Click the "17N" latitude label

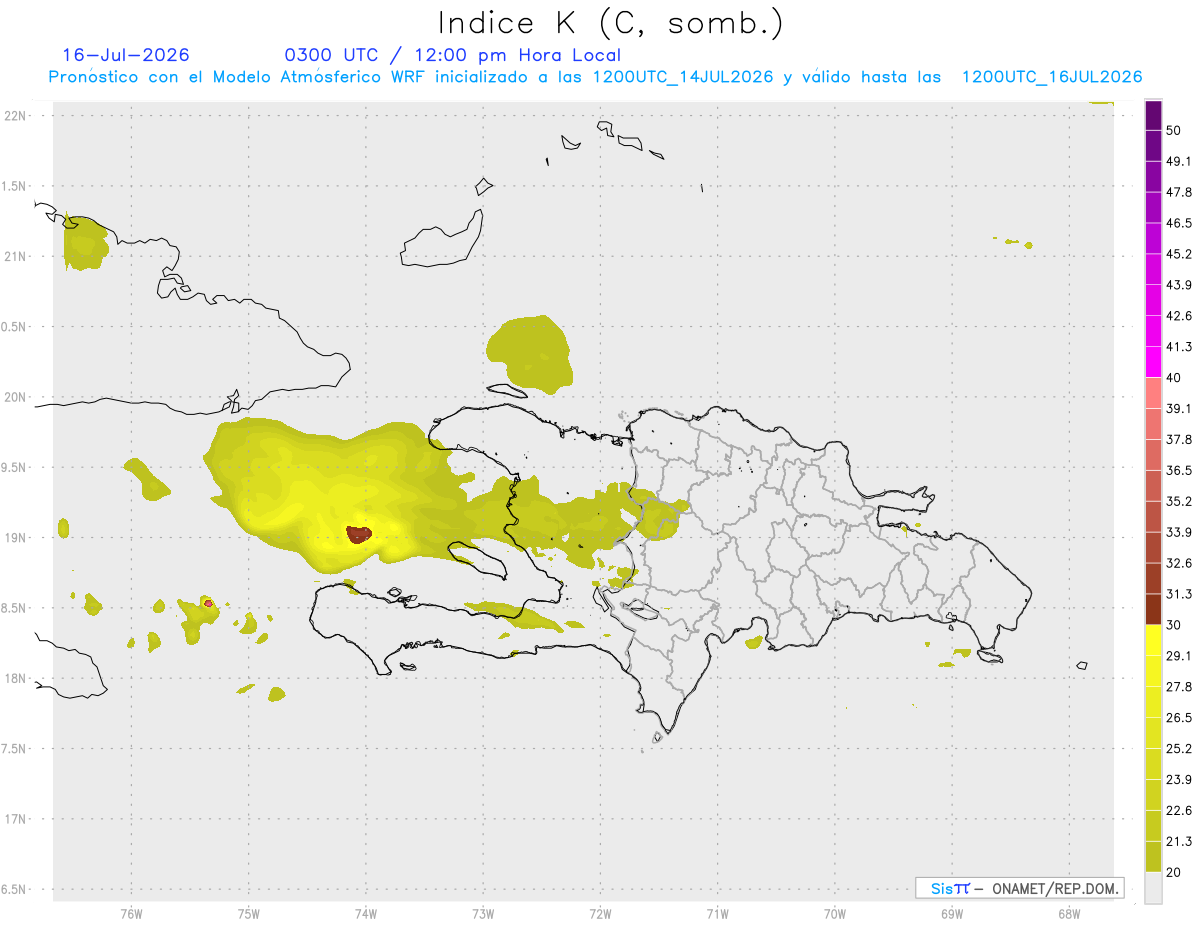[x=15, y=819]
